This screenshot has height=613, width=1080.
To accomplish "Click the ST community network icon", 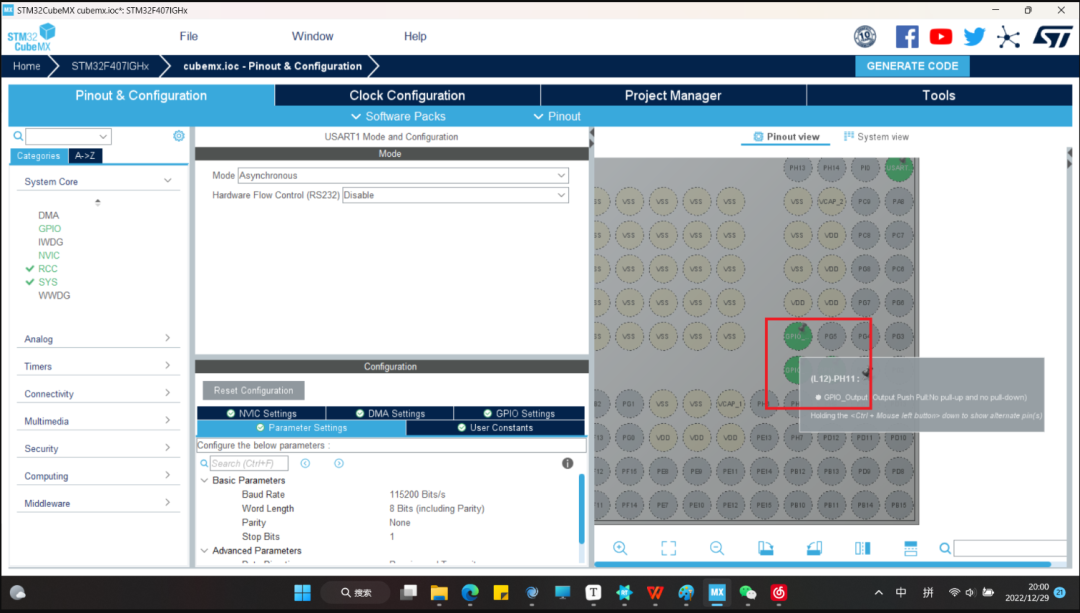I will tap(1008, 37).
